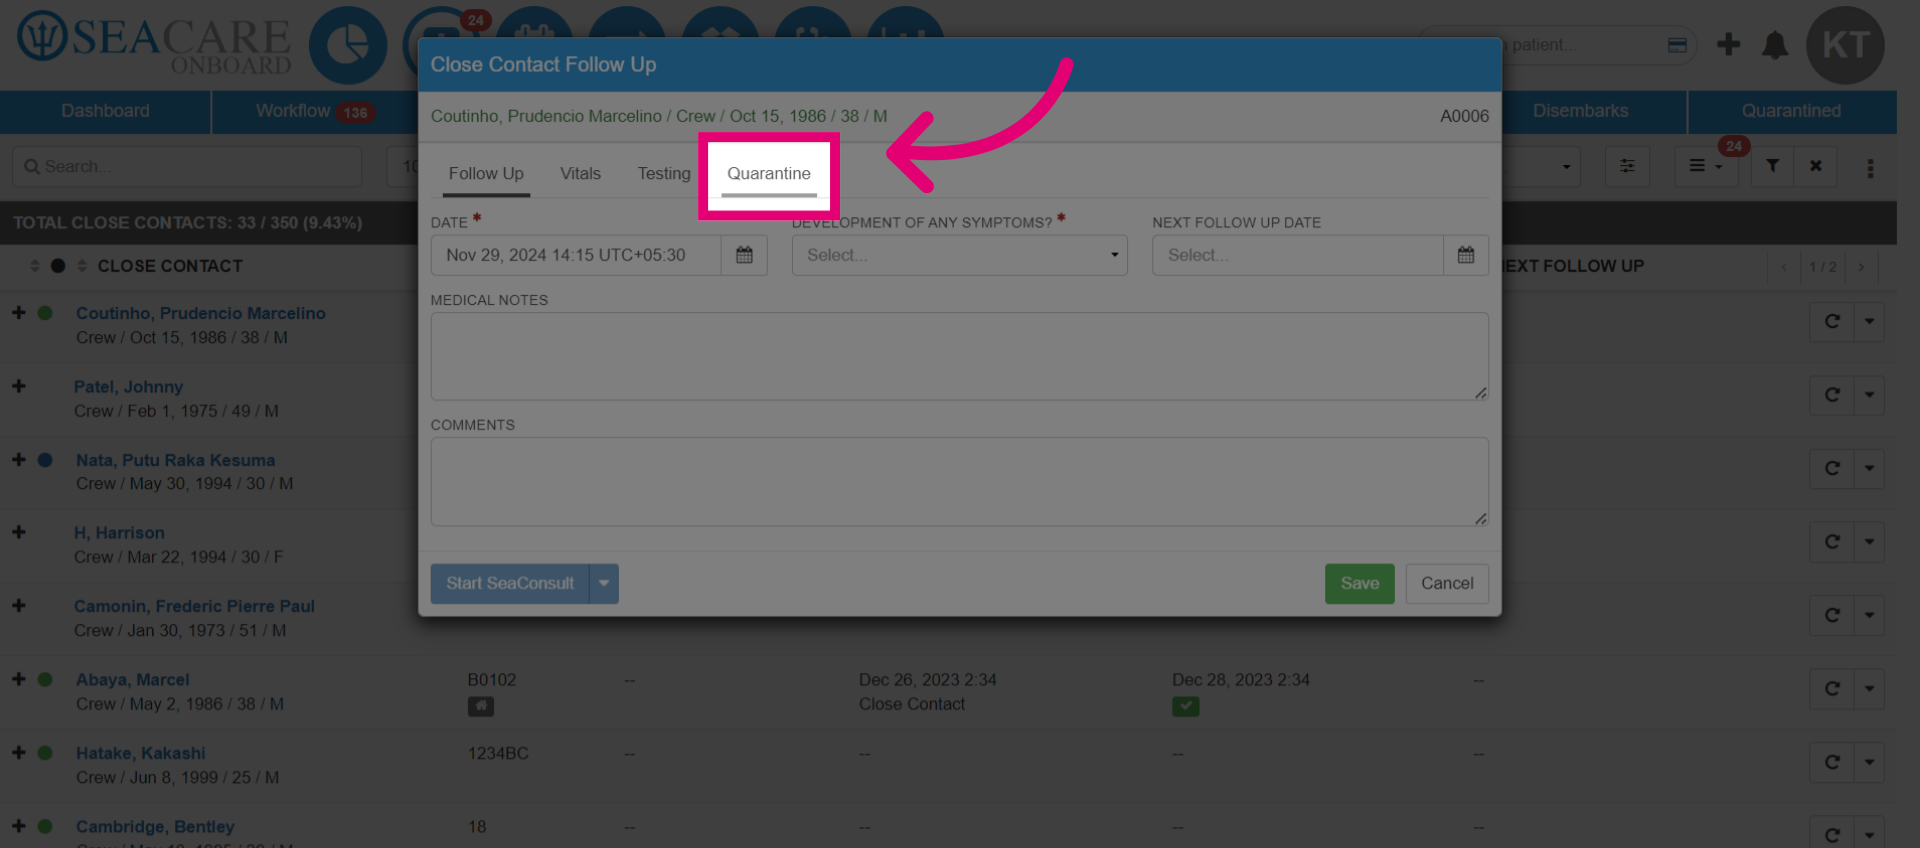The image size is (1920, 848).
Task: Click refresh icon in Hatake, Kakashi row
Action: pos(1832,762)
